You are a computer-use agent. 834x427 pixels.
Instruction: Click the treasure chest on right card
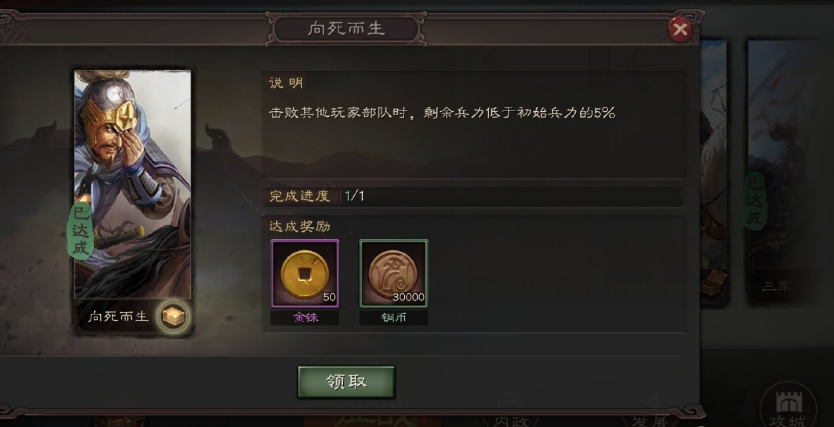click(x=714, y=282)
